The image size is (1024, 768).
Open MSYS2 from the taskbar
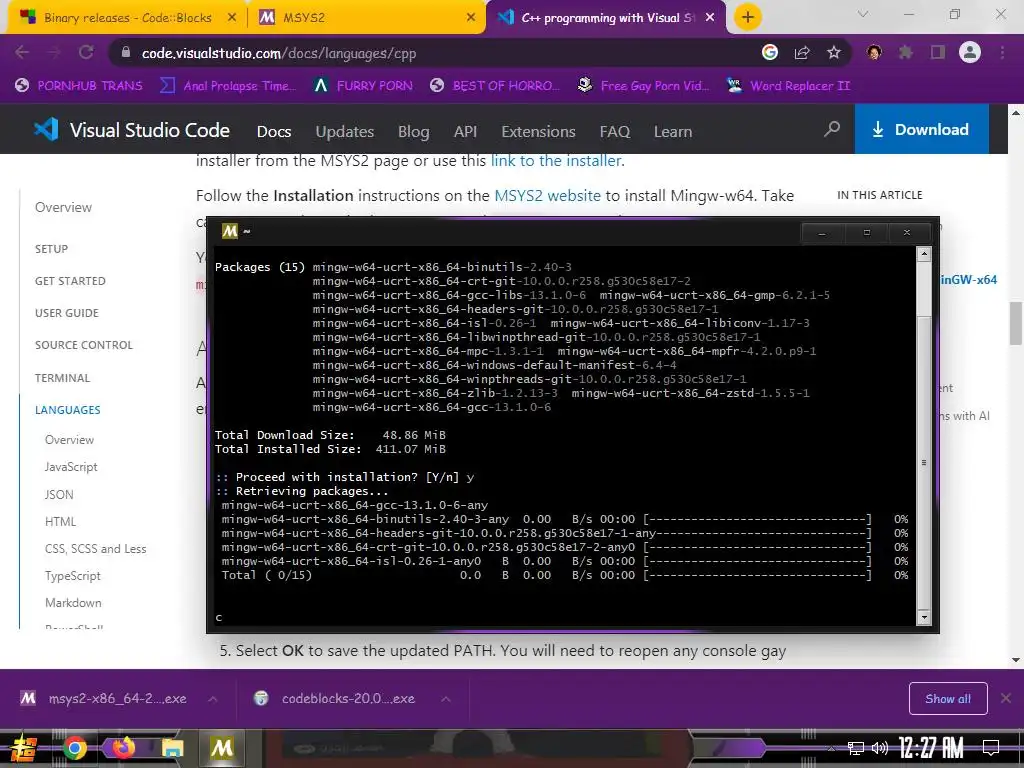pyautogui.click(x=221, y=748)
